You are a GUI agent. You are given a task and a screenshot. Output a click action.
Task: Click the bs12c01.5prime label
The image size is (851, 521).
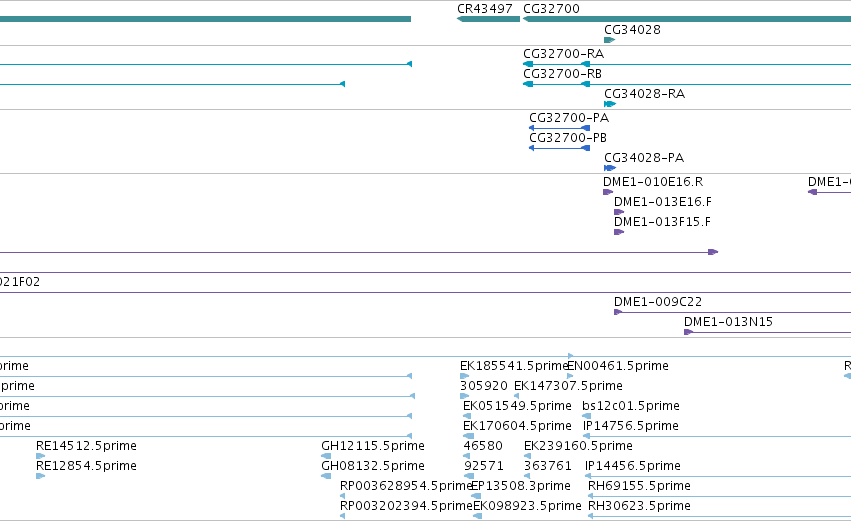[x=631, y=406]
